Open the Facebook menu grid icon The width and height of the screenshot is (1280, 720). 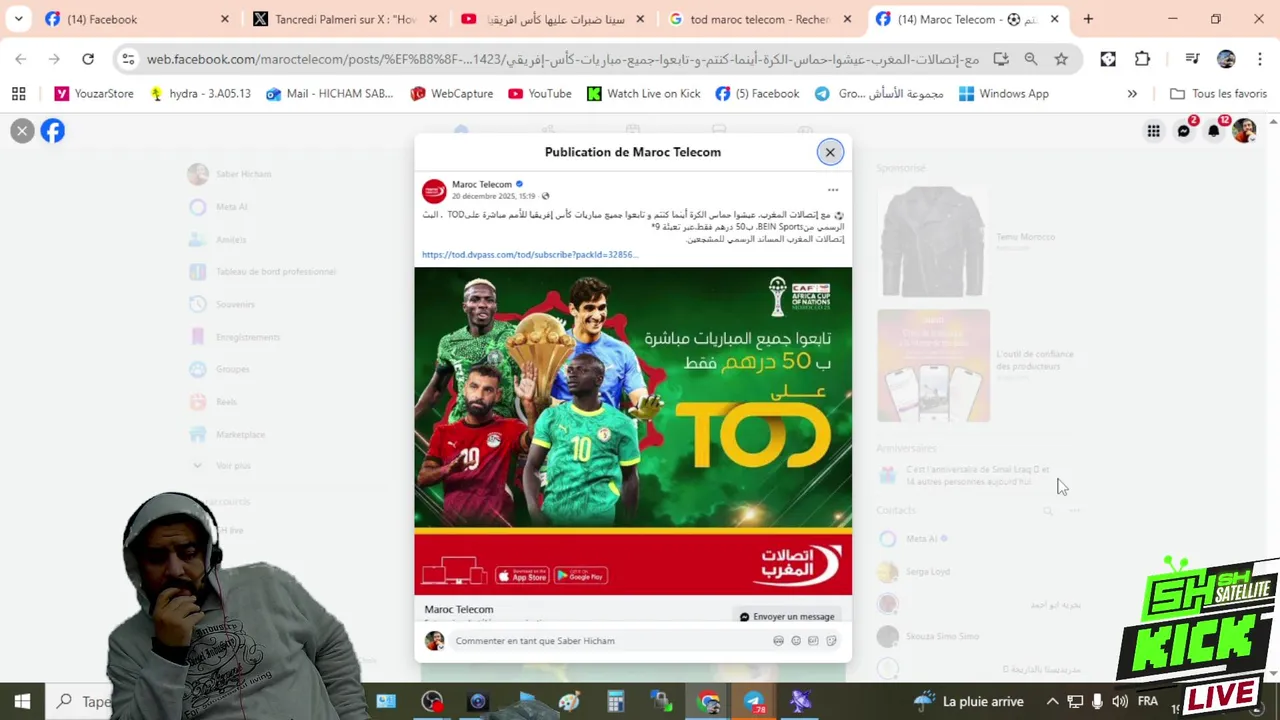[1154, 131]
